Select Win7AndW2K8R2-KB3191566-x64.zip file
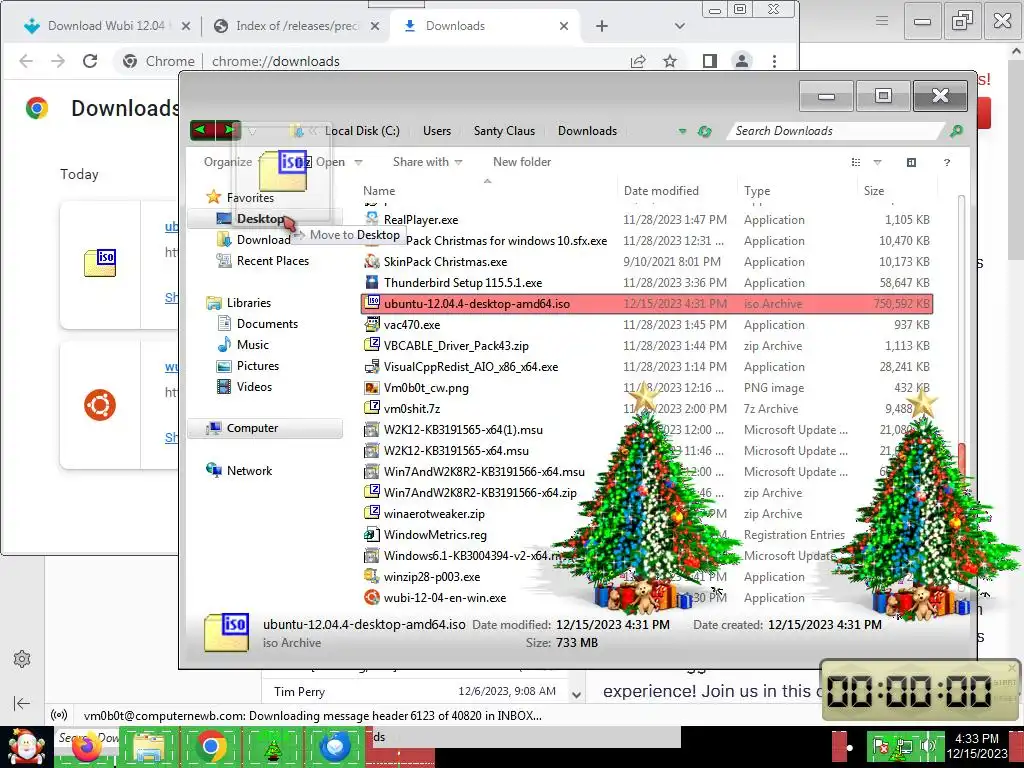This screenshot has width=1024, height=768. tap(480, 492)
